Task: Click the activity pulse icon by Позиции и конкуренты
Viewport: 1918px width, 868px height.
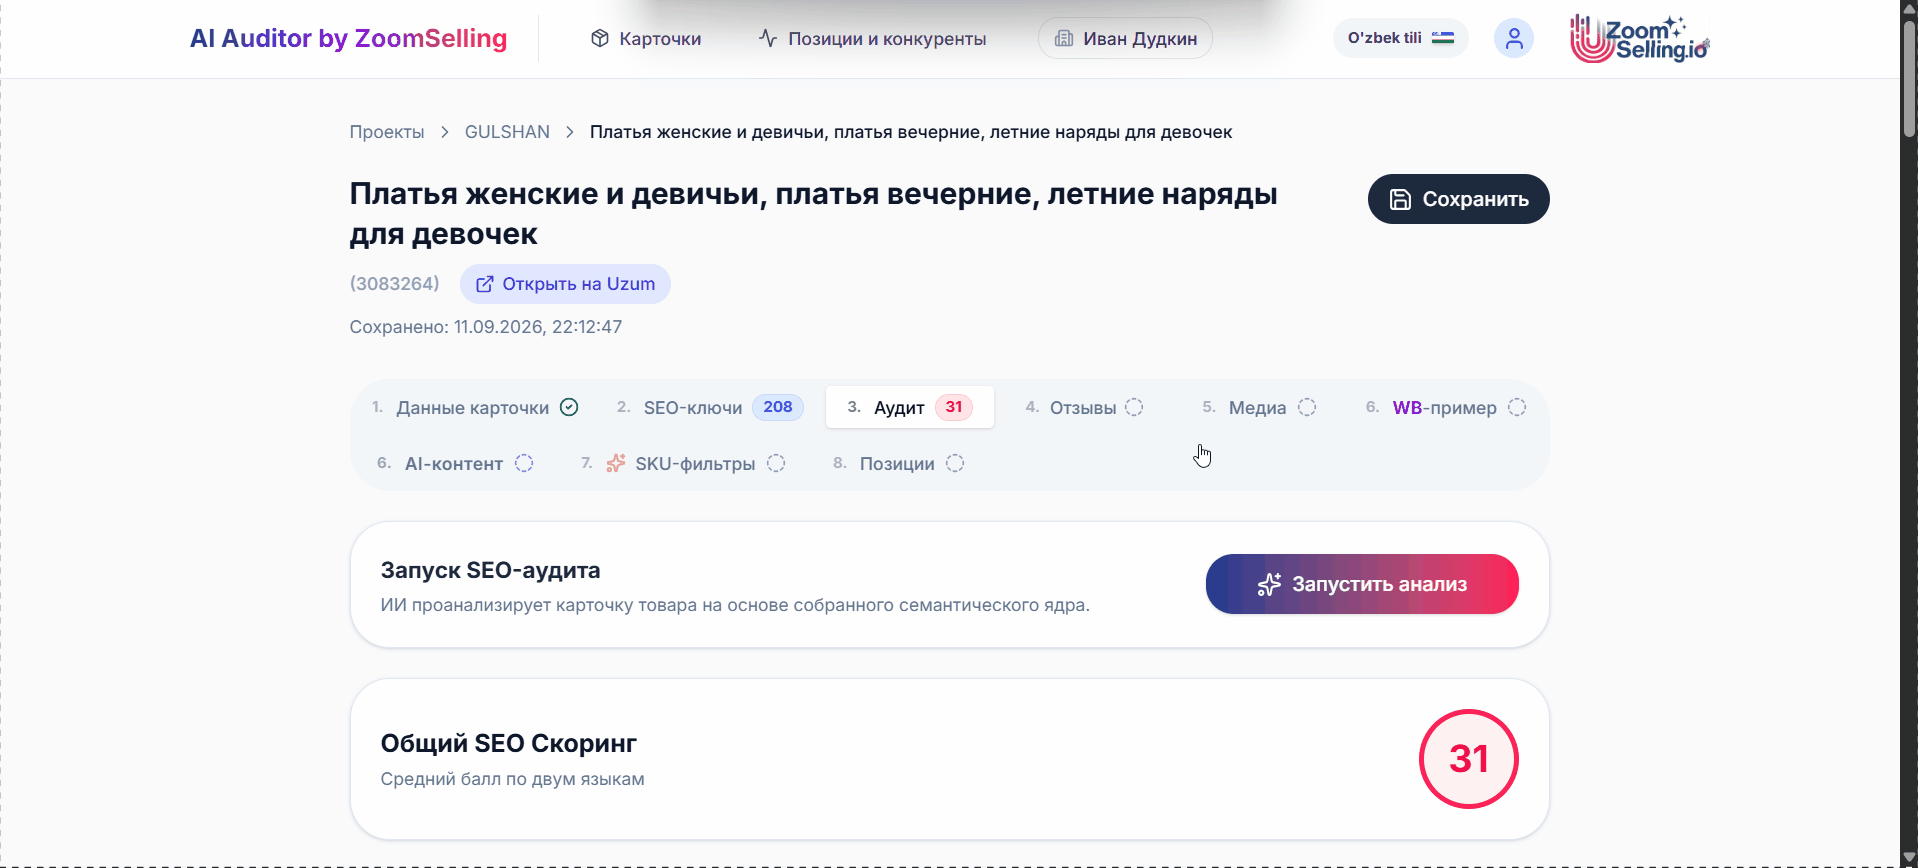Action: click(768, 38)
